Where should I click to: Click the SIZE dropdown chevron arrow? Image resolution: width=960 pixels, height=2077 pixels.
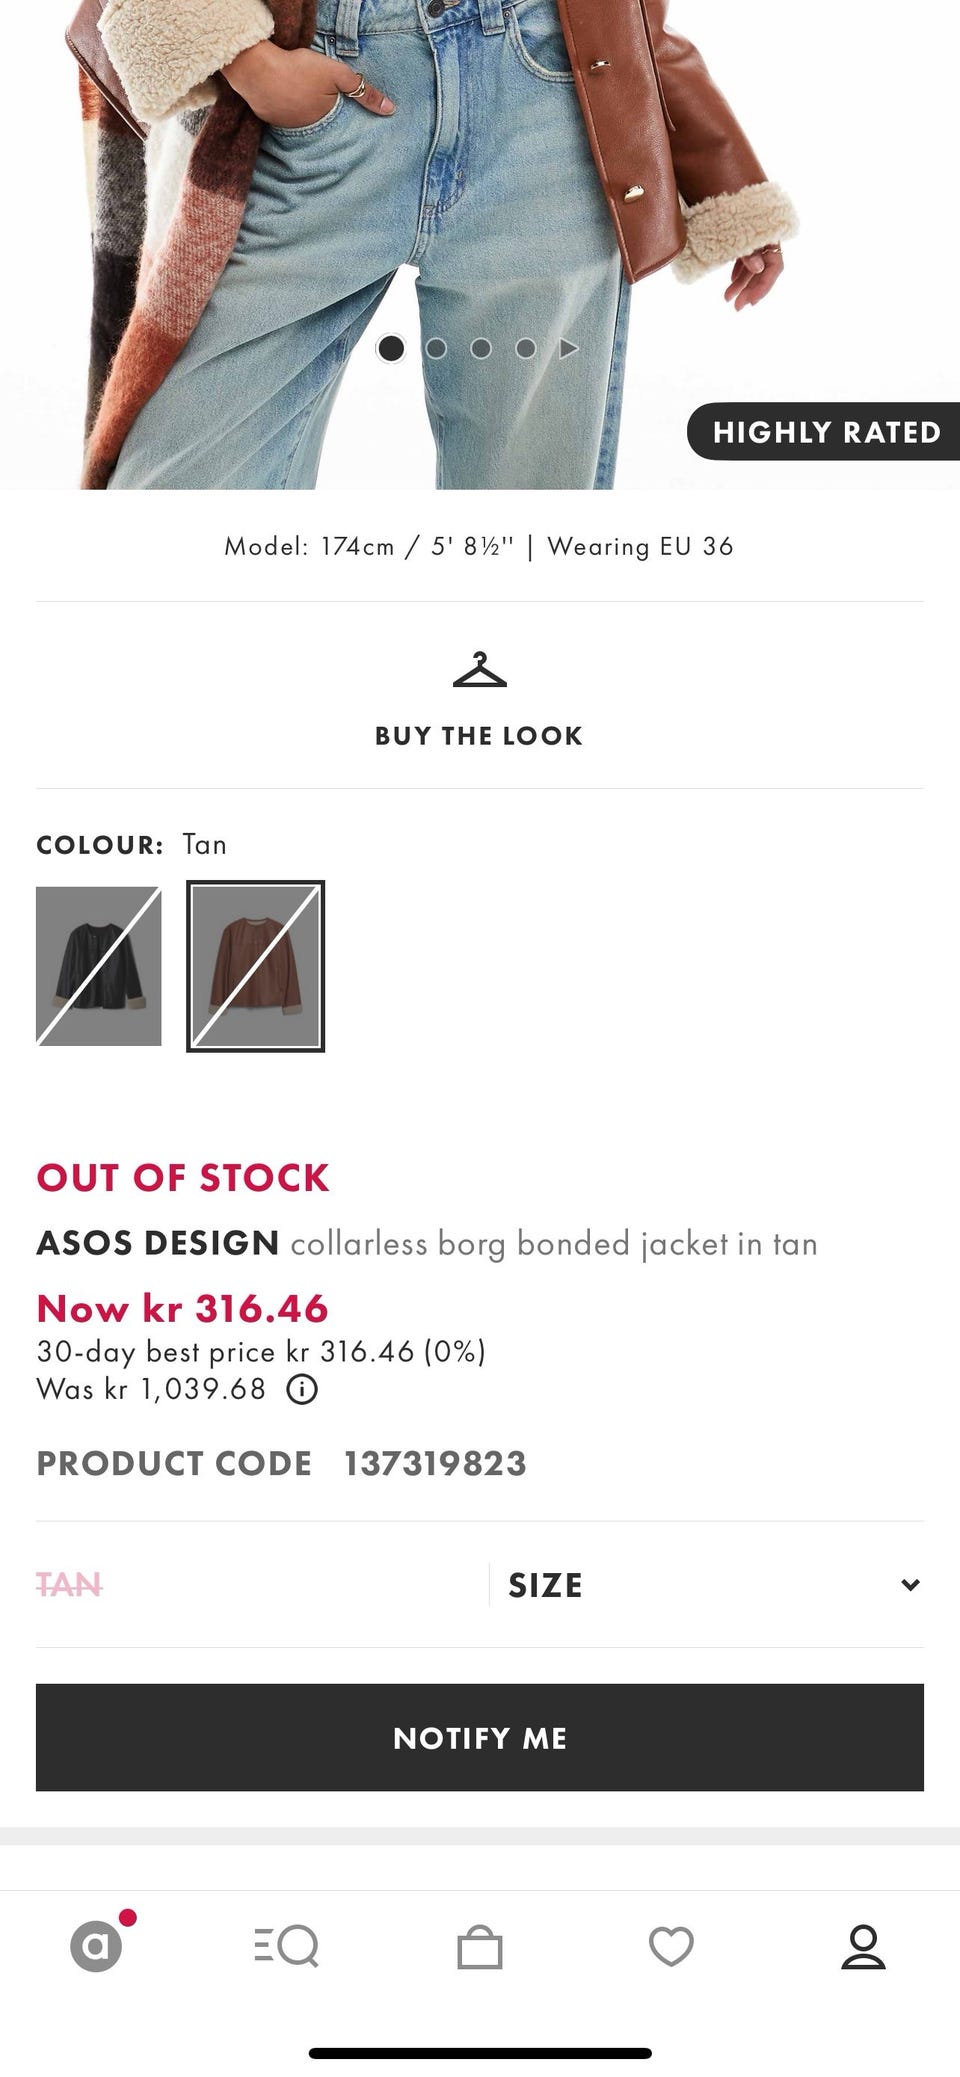tap(910, 1585)
